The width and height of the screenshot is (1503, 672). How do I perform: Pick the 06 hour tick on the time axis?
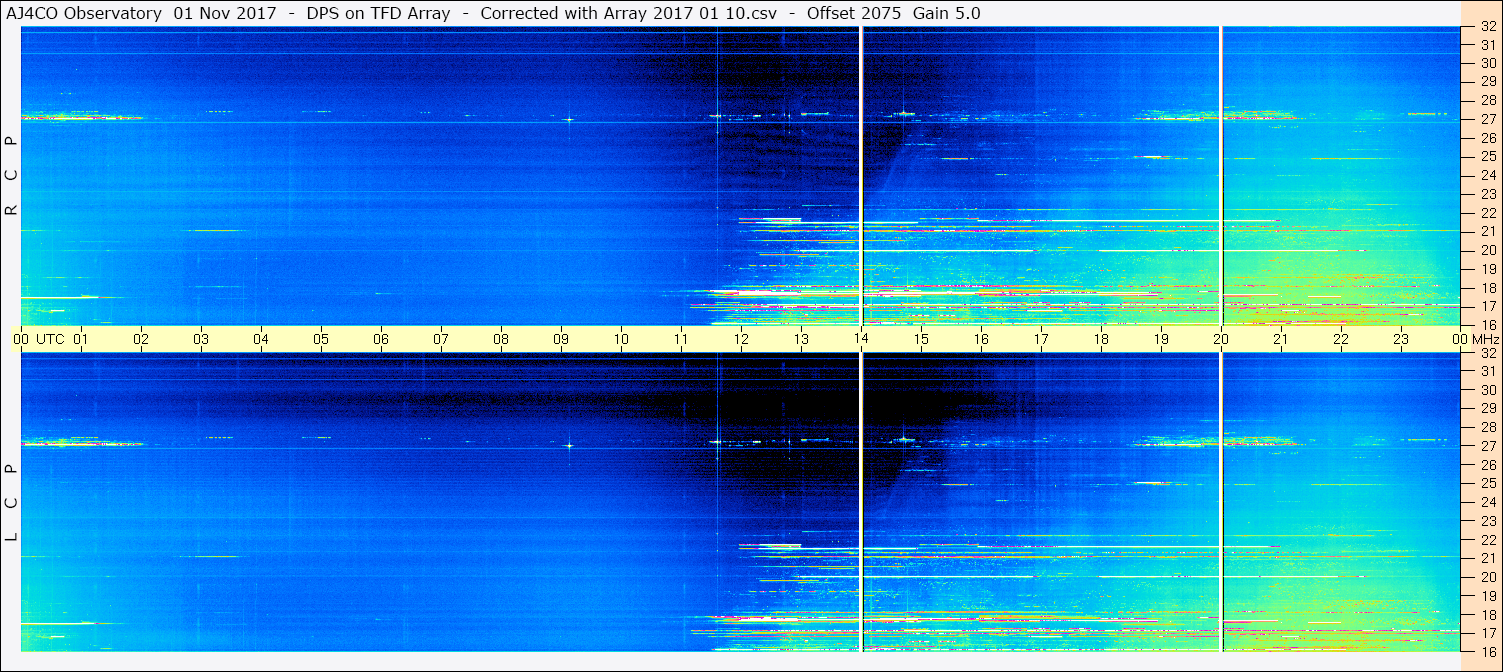381,339
